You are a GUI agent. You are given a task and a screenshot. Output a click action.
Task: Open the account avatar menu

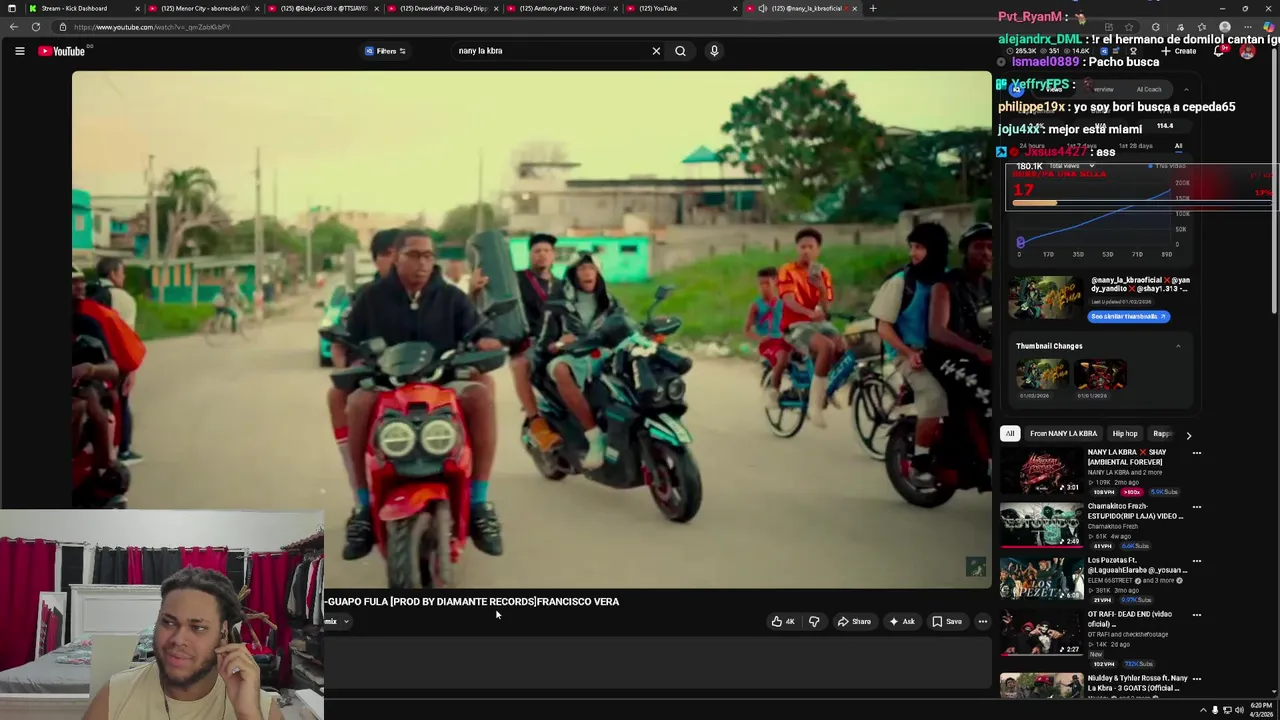click(1247, 51)
